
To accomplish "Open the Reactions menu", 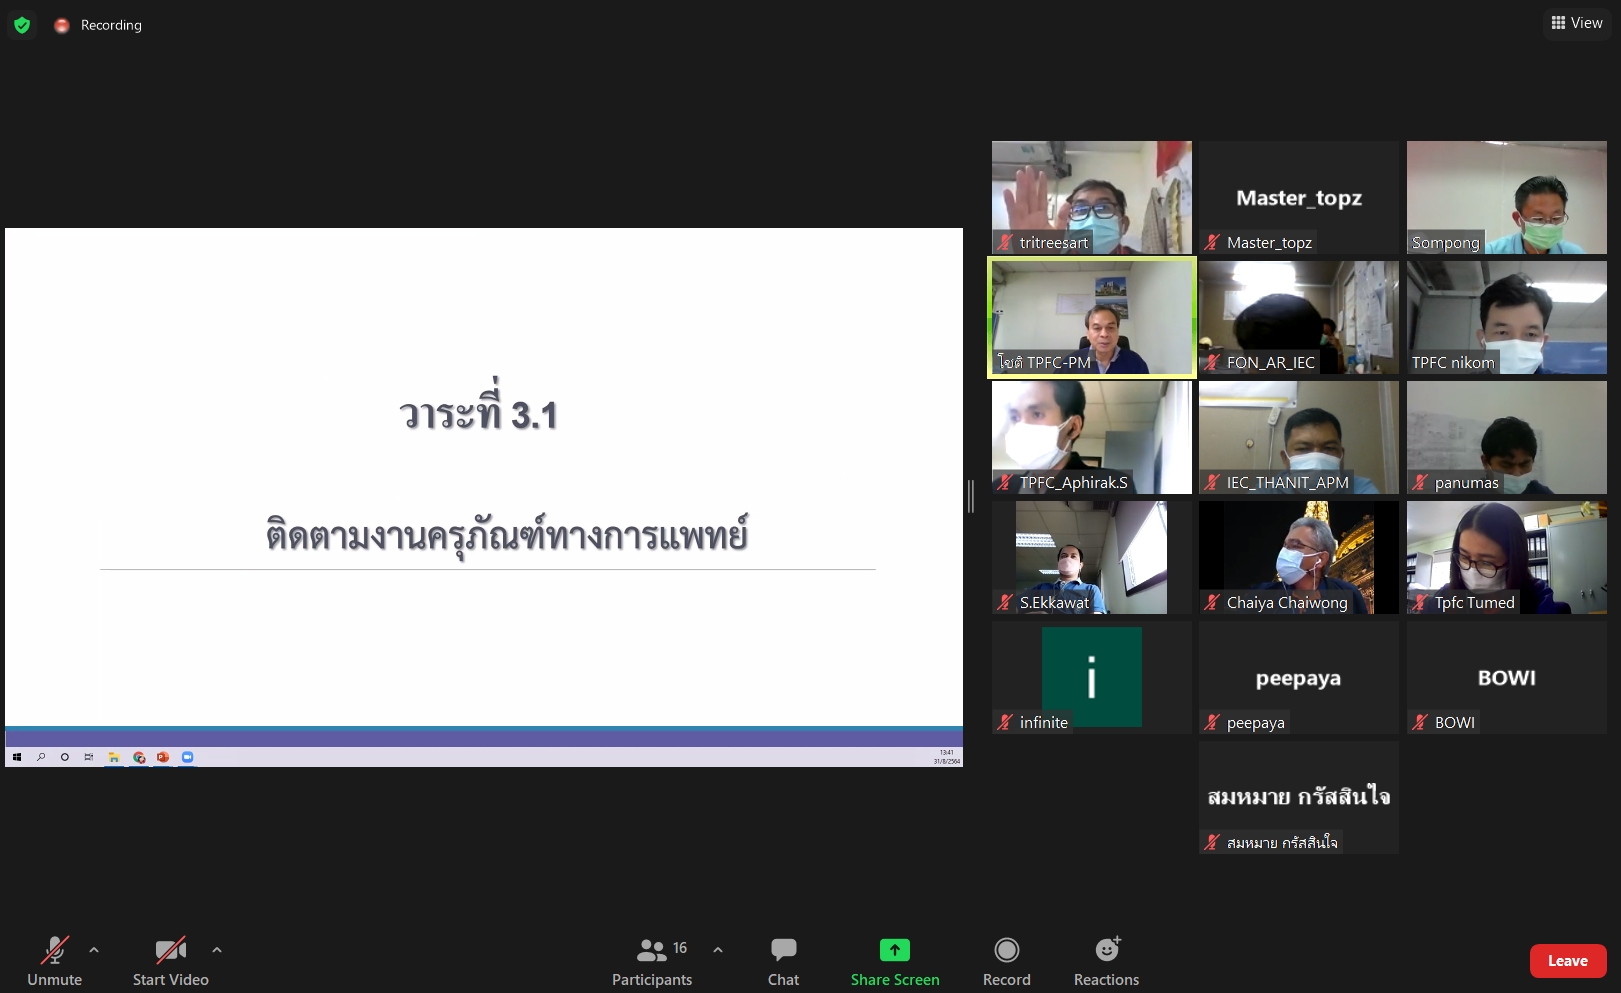I will point(1106,962).
